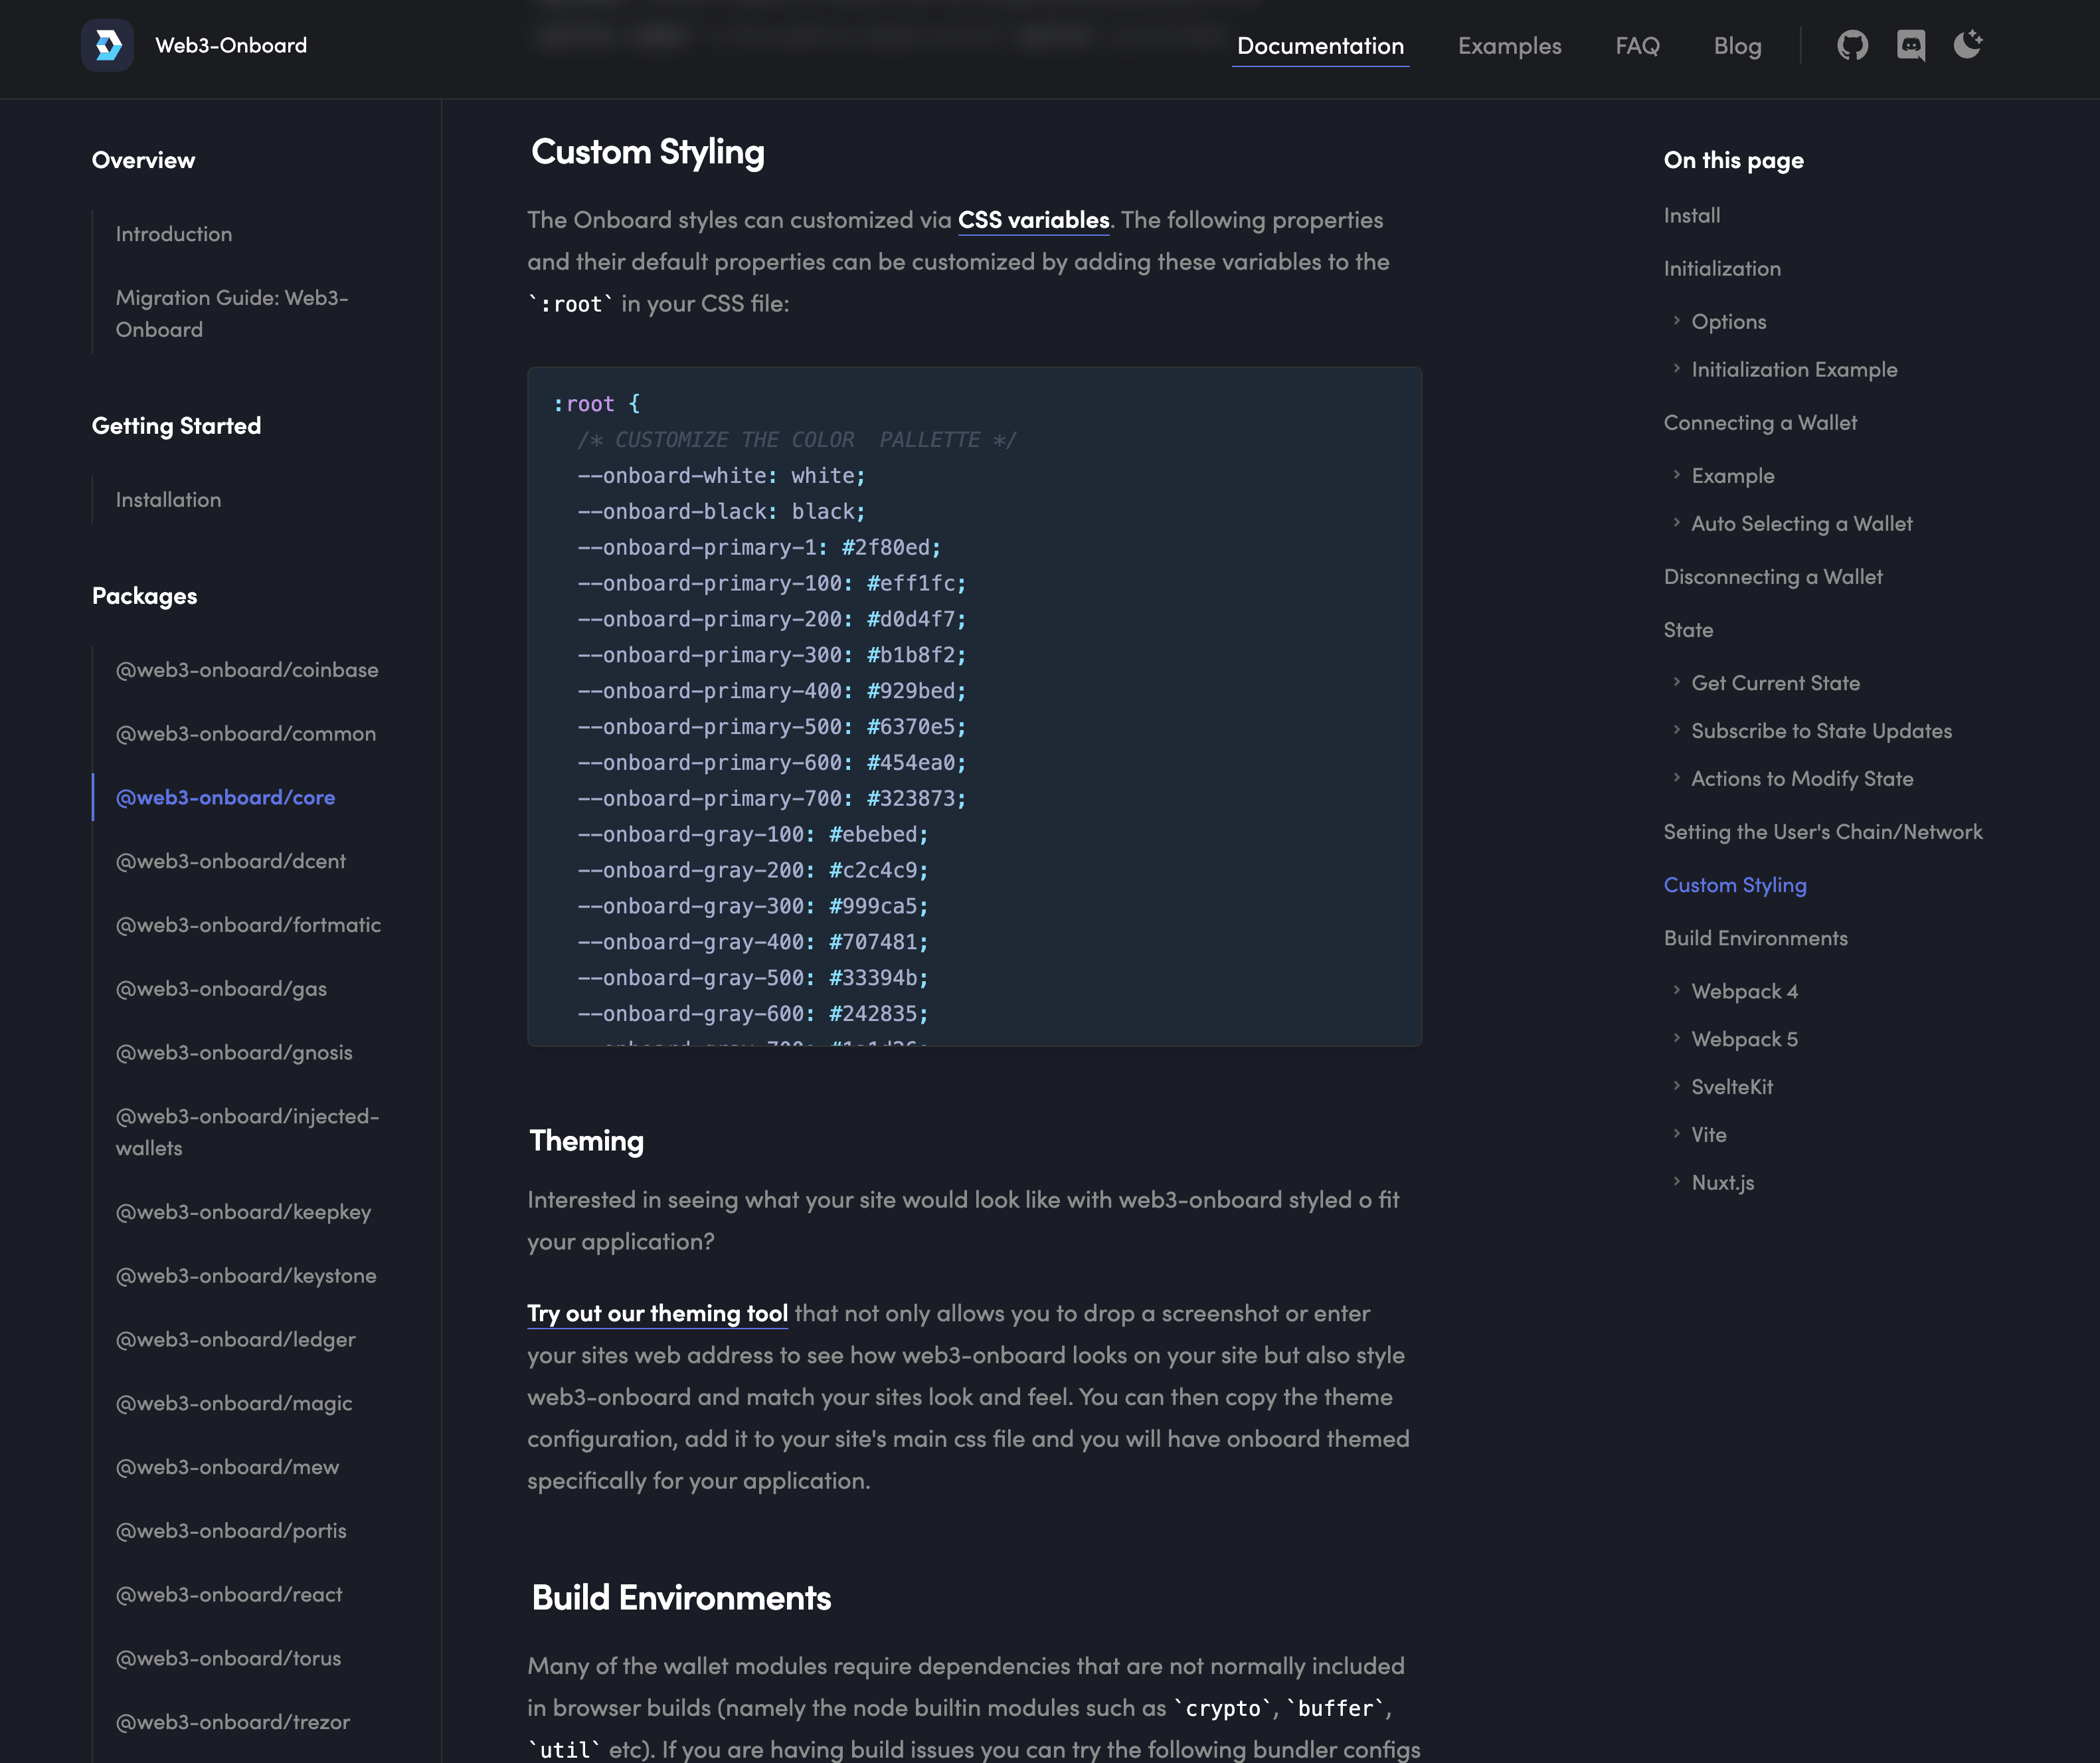The width and height of the screenshot is (2100, 1763).
Task: Open the CSS variables link
Action: point(1033,220)
